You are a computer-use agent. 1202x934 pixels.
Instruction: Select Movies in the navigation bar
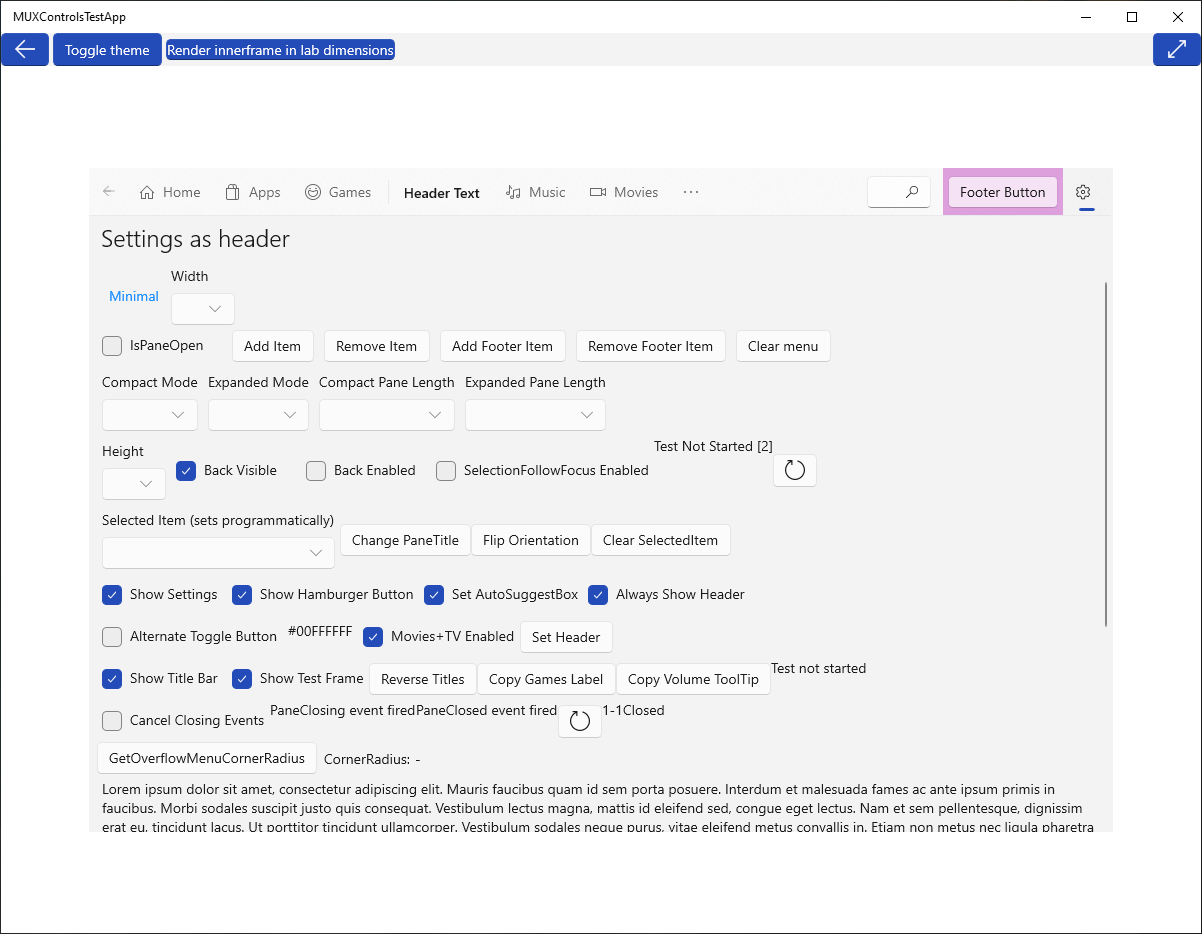[623, 192]
